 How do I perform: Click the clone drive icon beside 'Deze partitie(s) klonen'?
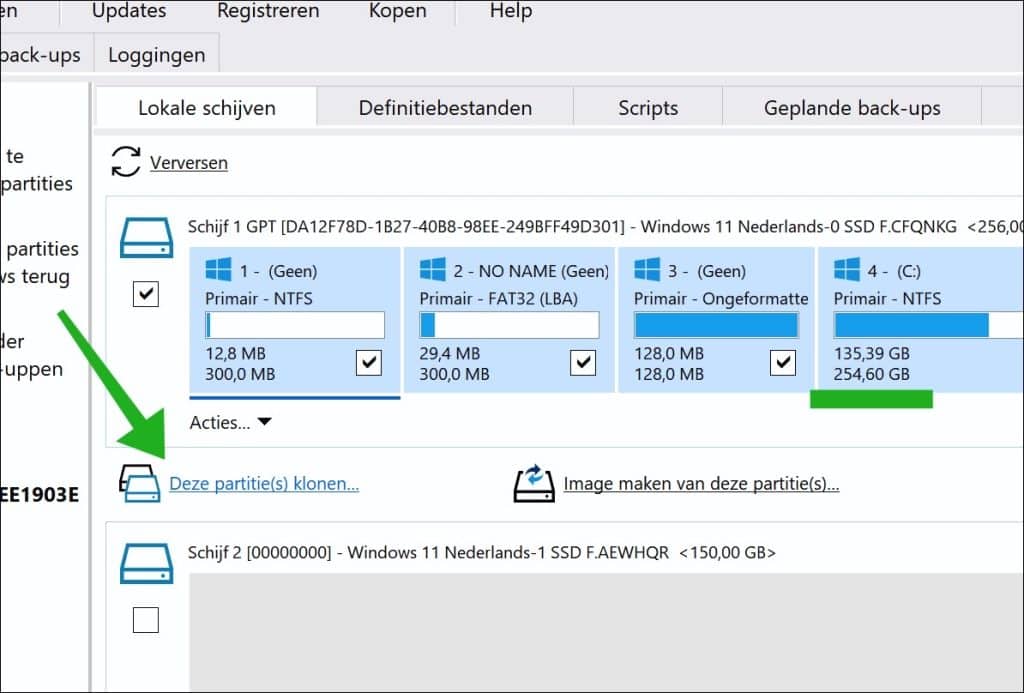(141, 483)
